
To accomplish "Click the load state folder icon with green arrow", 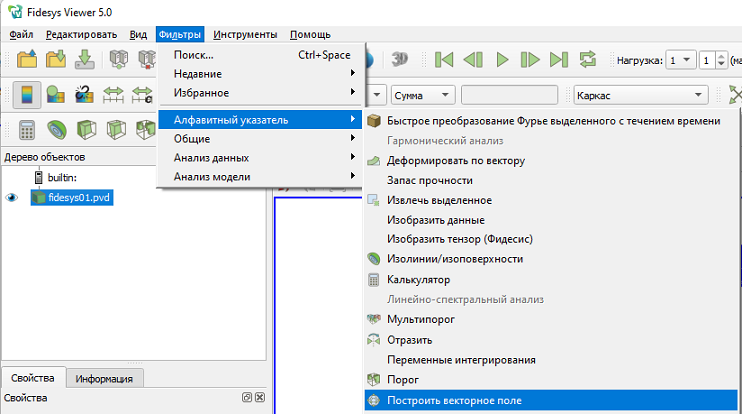I will click(56, 59).
